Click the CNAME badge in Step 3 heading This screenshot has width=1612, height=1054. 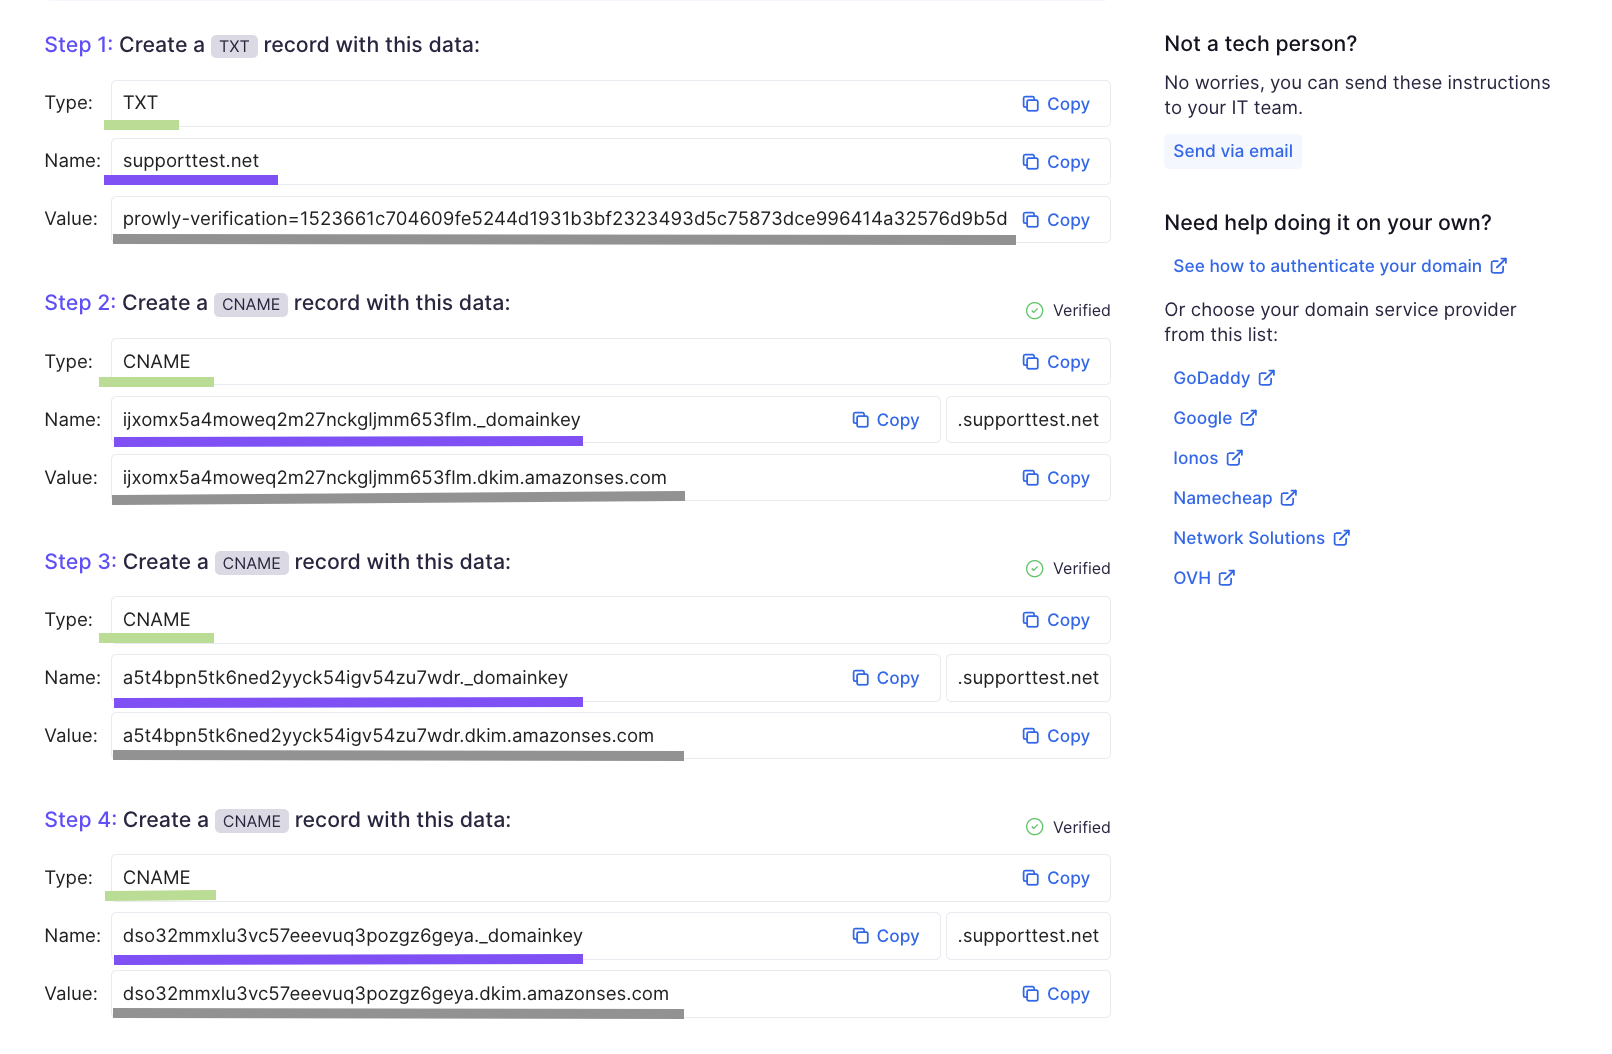(252, 563)
